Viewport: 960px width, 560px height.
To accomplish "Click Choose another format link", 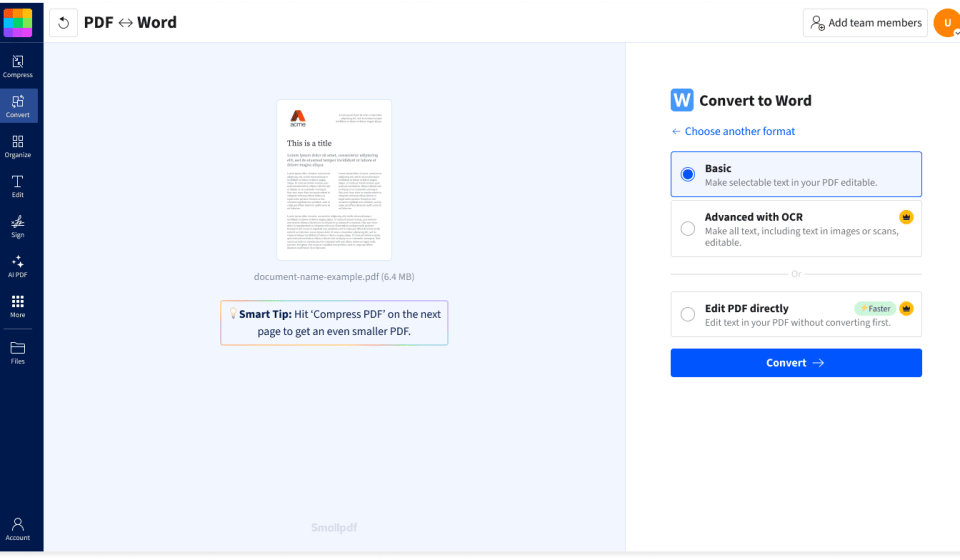I will [733, 131].
